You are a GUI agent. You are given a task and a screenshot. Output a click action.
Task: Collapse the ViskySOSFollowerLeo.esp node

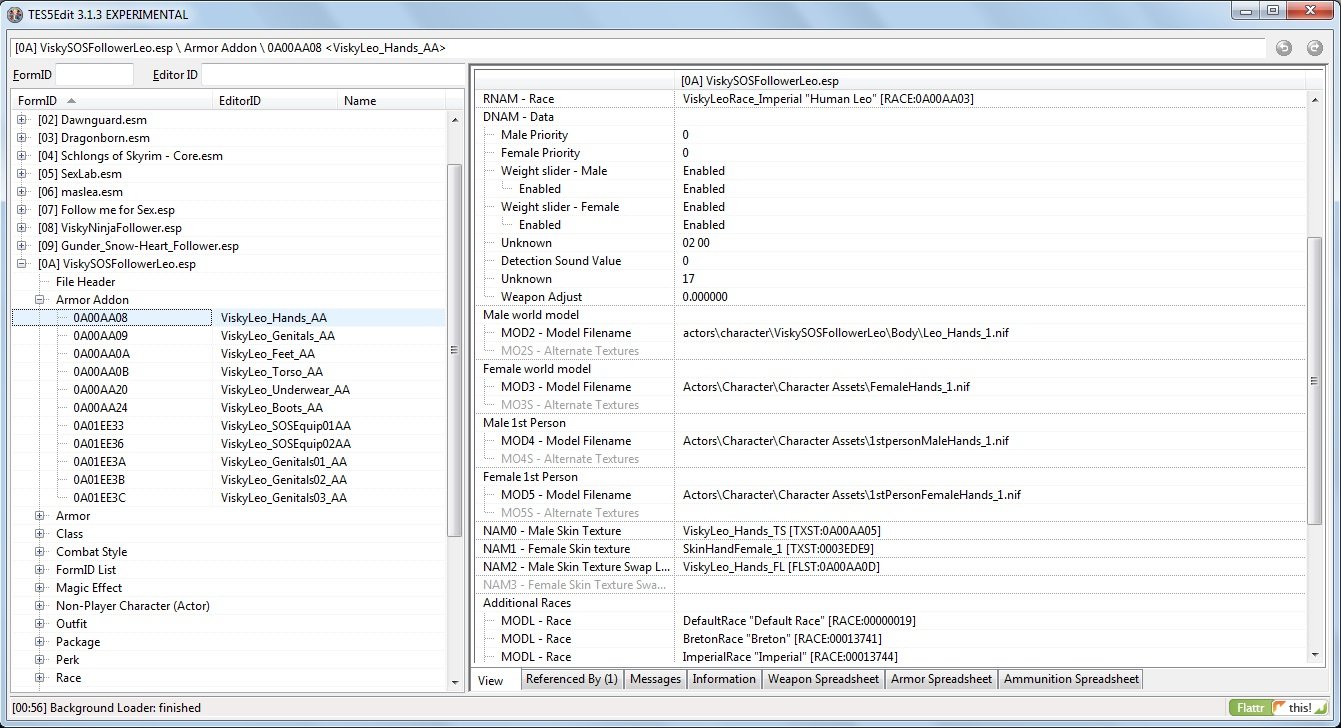(23, 264)
